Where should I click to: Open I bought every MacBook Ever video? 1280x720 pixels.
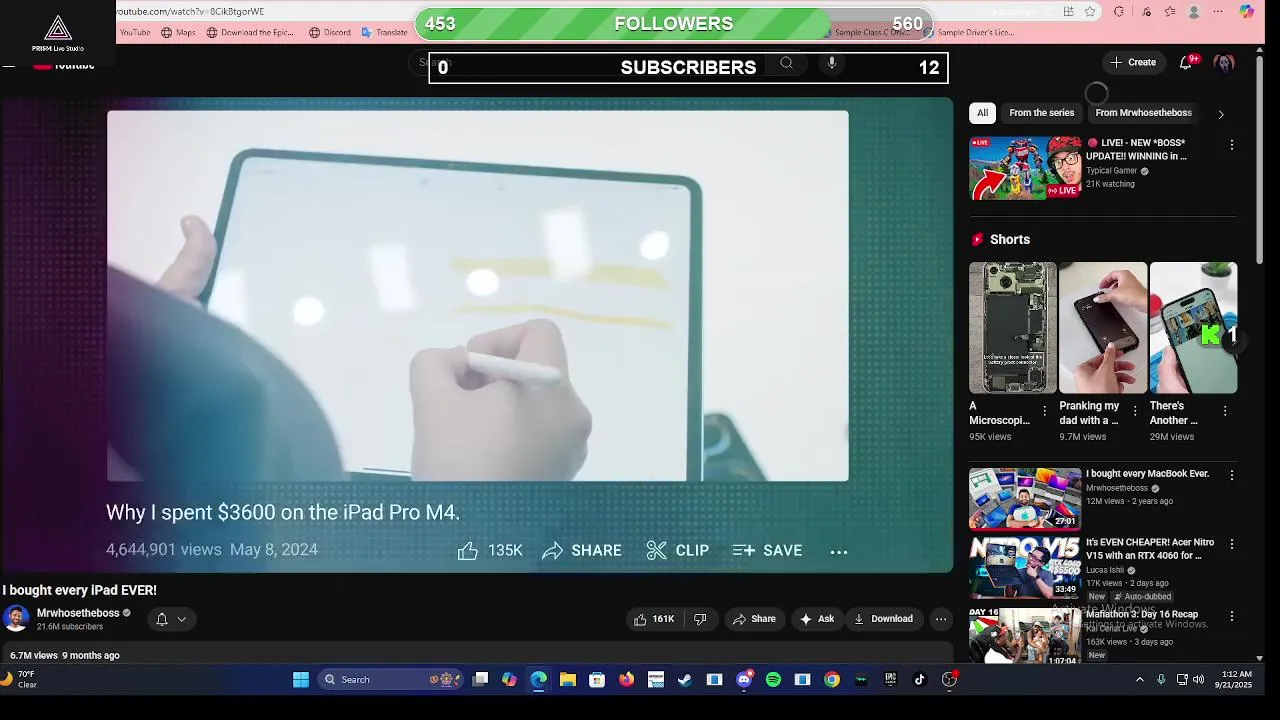coord(1025,498)
